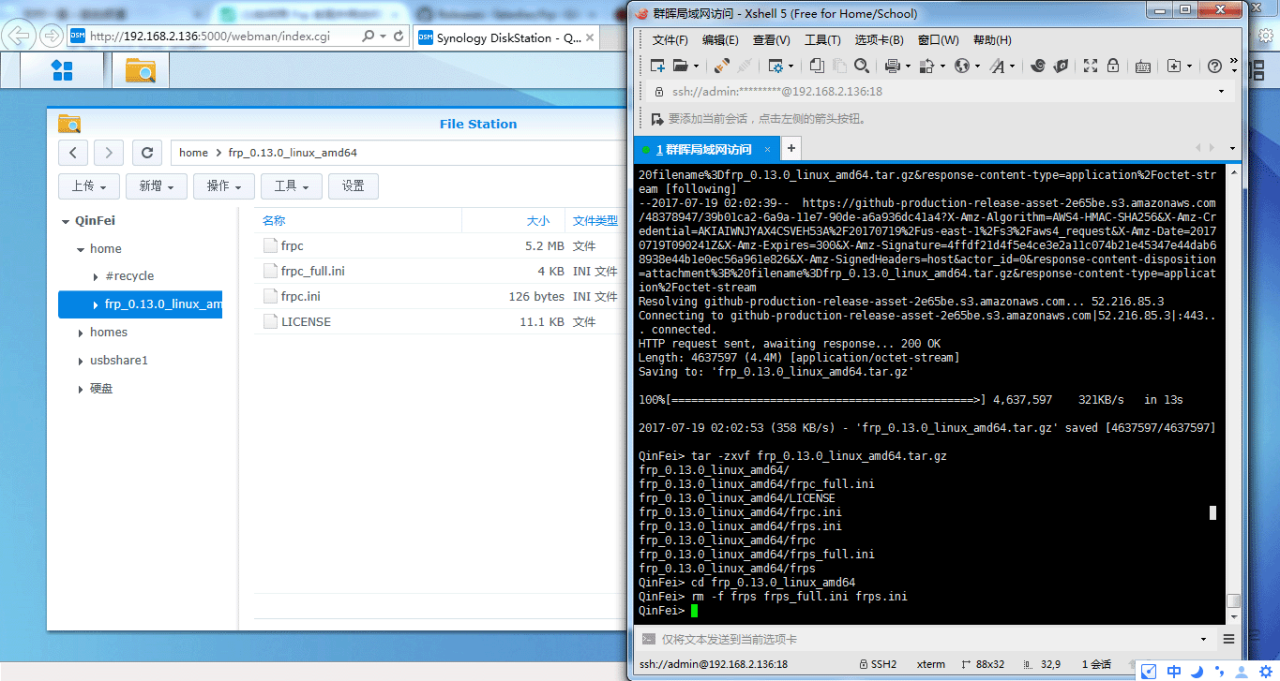Select the frpc_full.ini file

point(312,271)
